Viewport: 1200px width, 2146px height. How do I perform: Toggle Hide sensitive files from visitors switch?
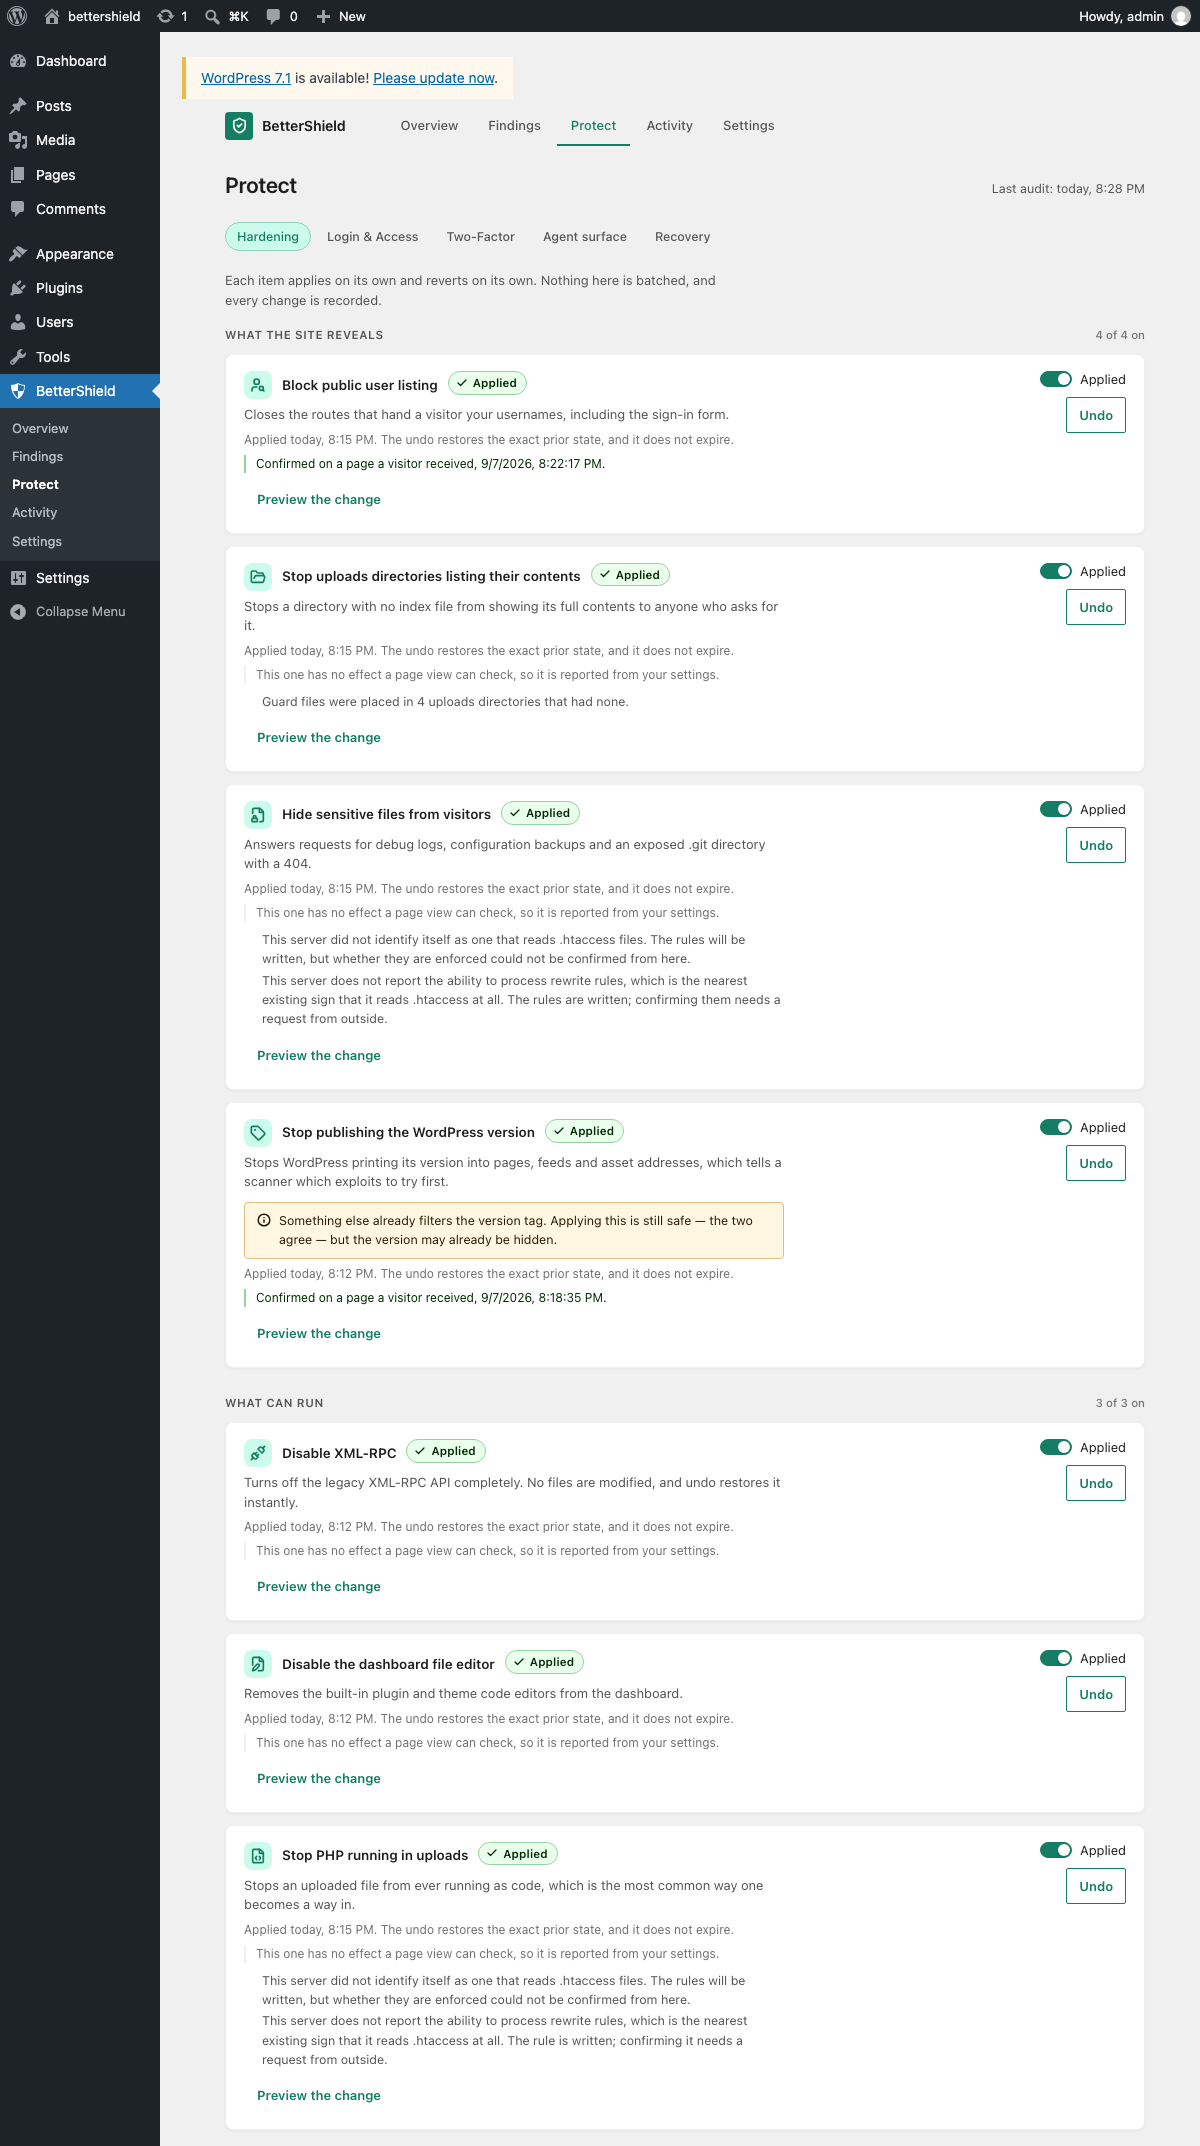(x=1056, y=809)
